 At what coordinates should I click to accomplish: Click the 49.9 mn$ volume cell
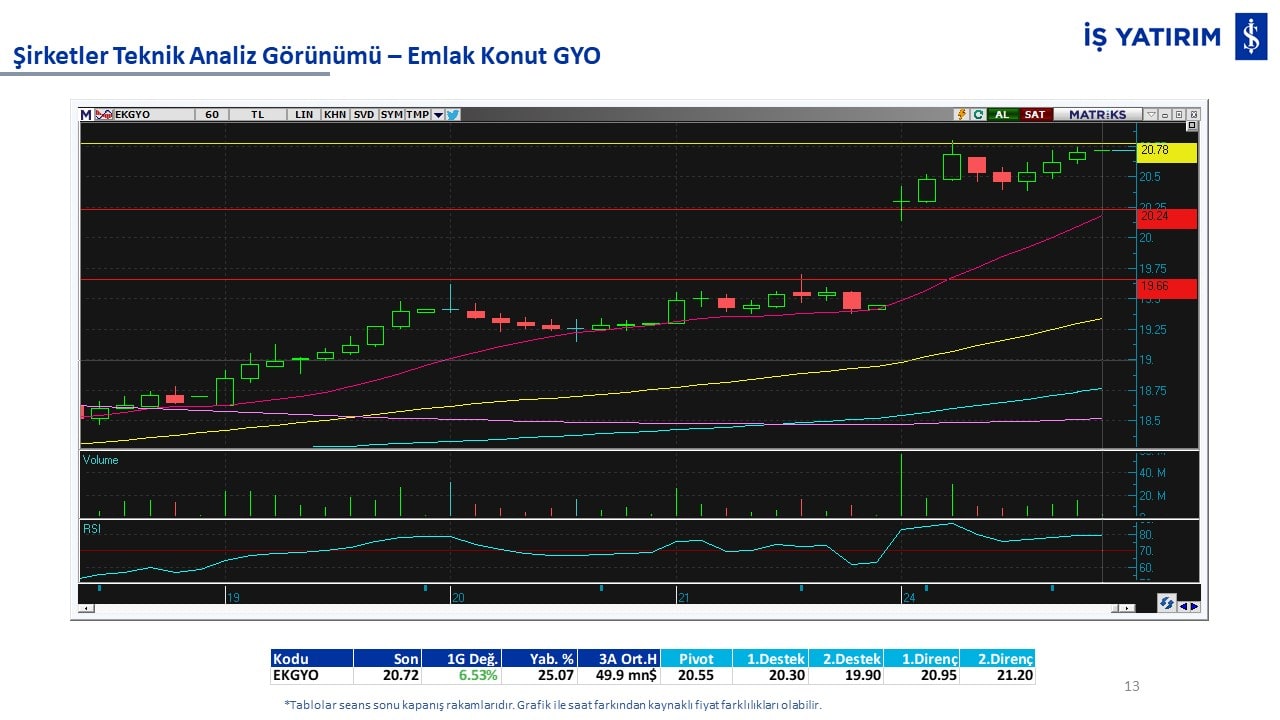coord(619,676)
